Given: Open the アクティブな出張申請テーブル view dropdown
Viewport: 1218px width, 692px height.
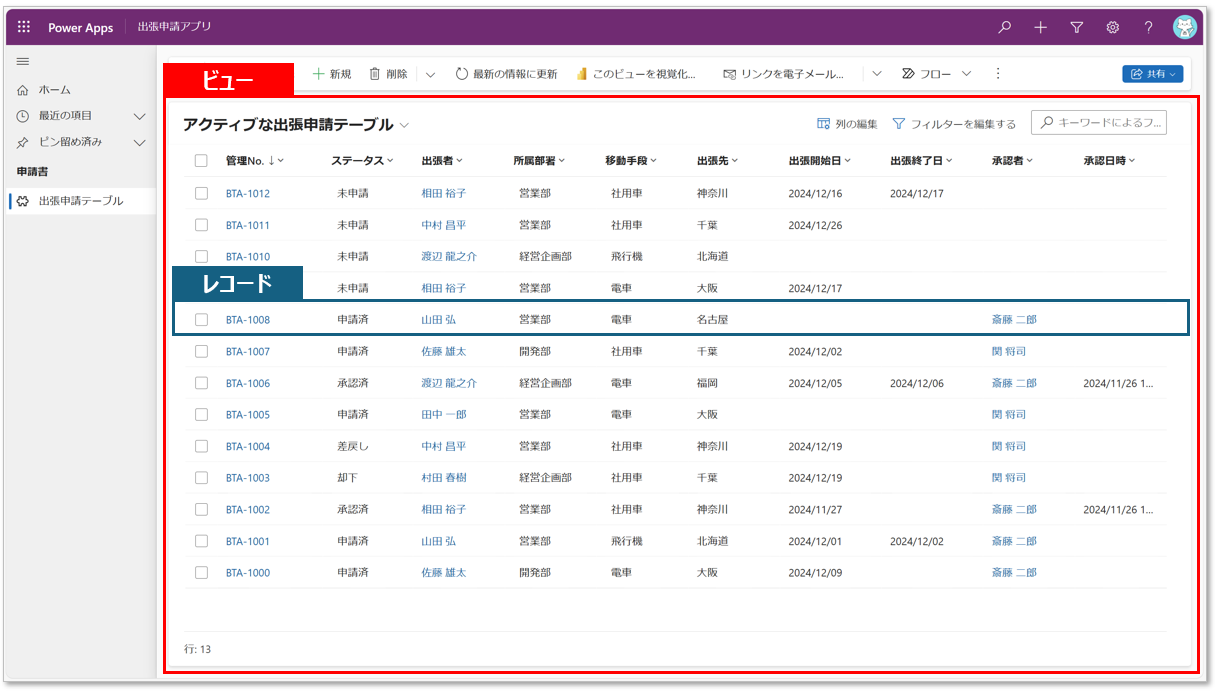Looking at the screenshot, I should pyautogui.click(x=405, y=125).
